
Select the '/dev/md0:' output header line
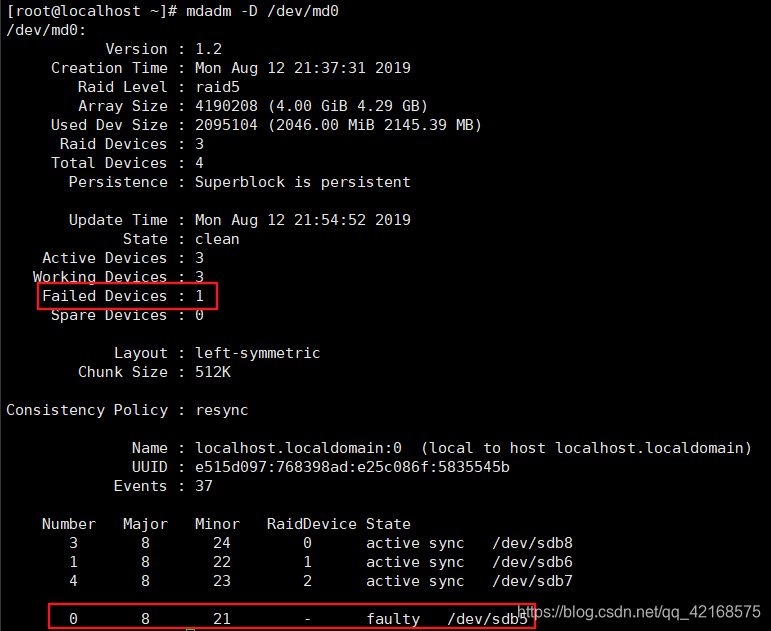click(x=46, y=30)
